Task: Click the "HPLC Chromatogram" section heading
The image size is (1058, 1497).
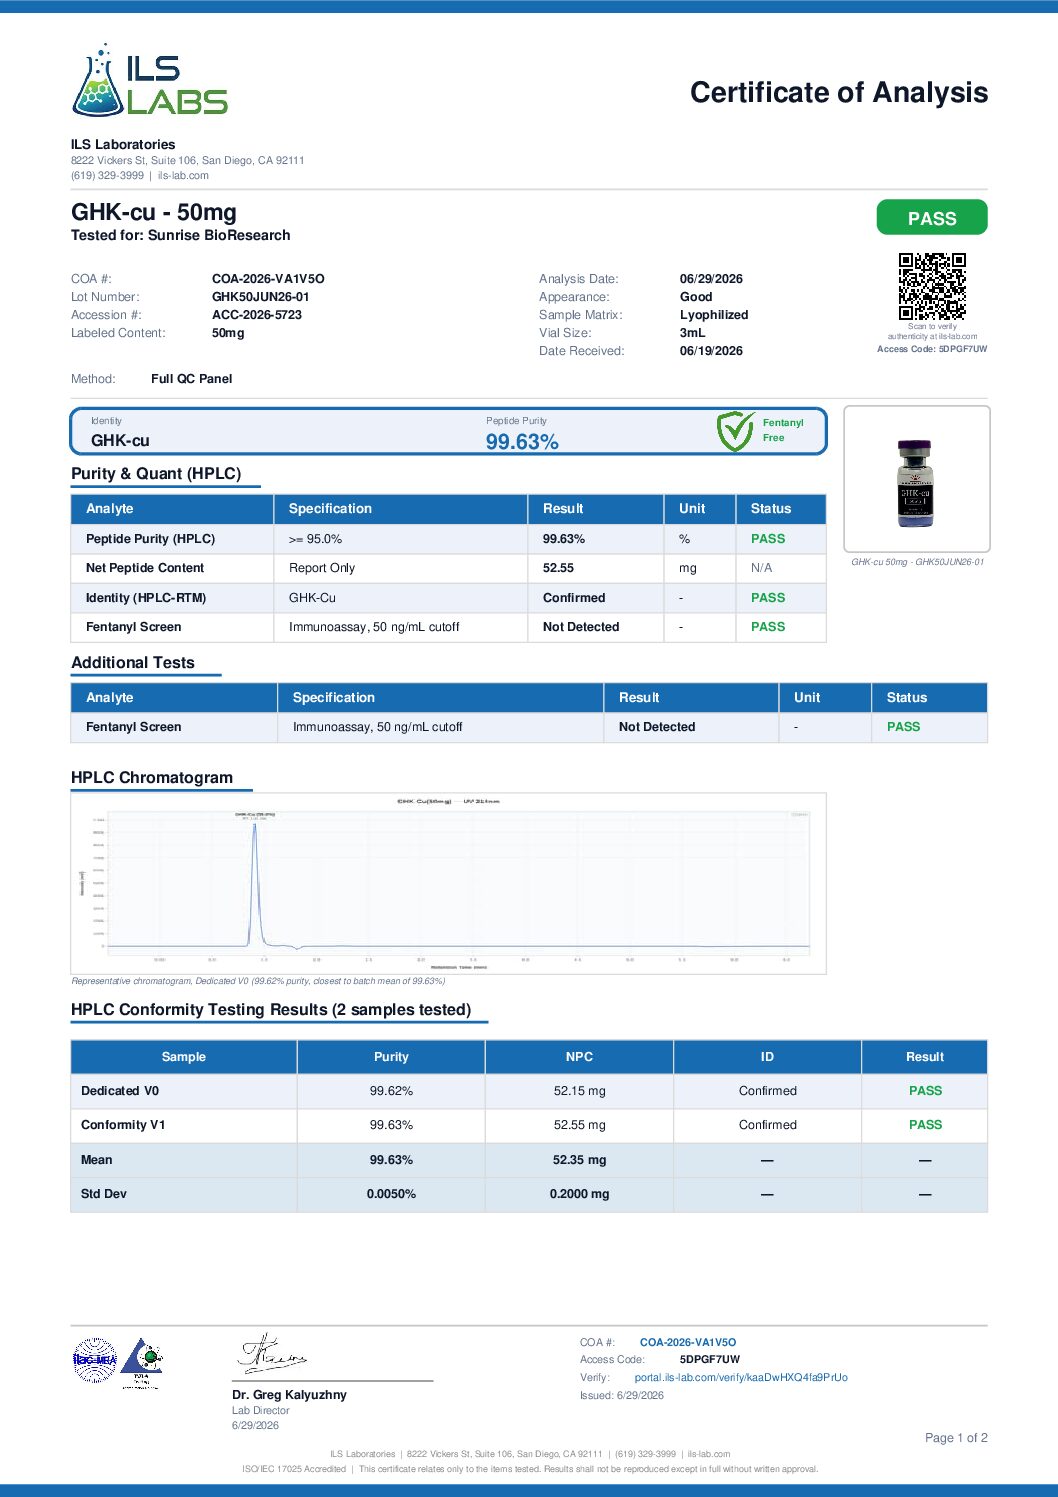Action: click(x=152, y=778)
